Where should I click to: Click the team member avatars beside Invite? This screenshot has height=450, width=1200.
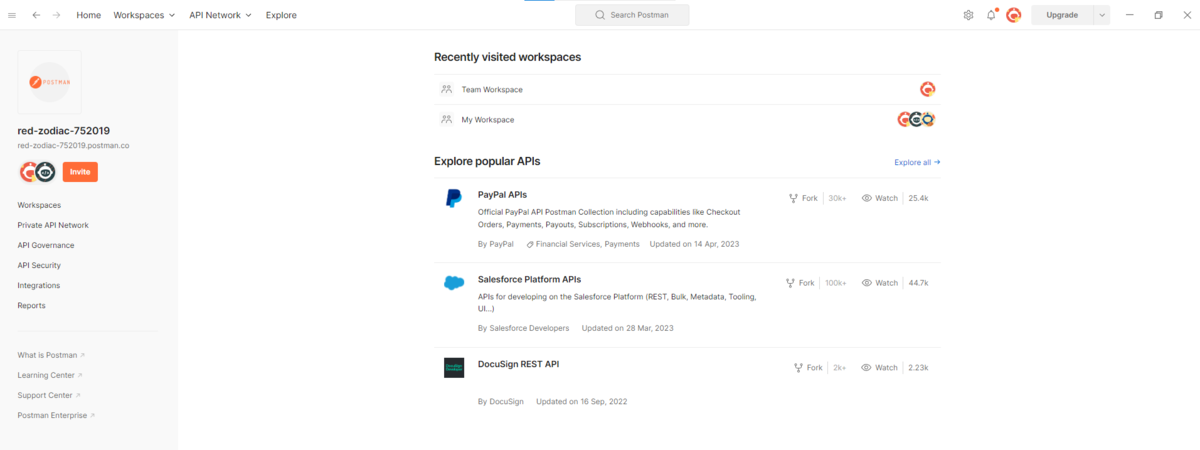[37, 172]
